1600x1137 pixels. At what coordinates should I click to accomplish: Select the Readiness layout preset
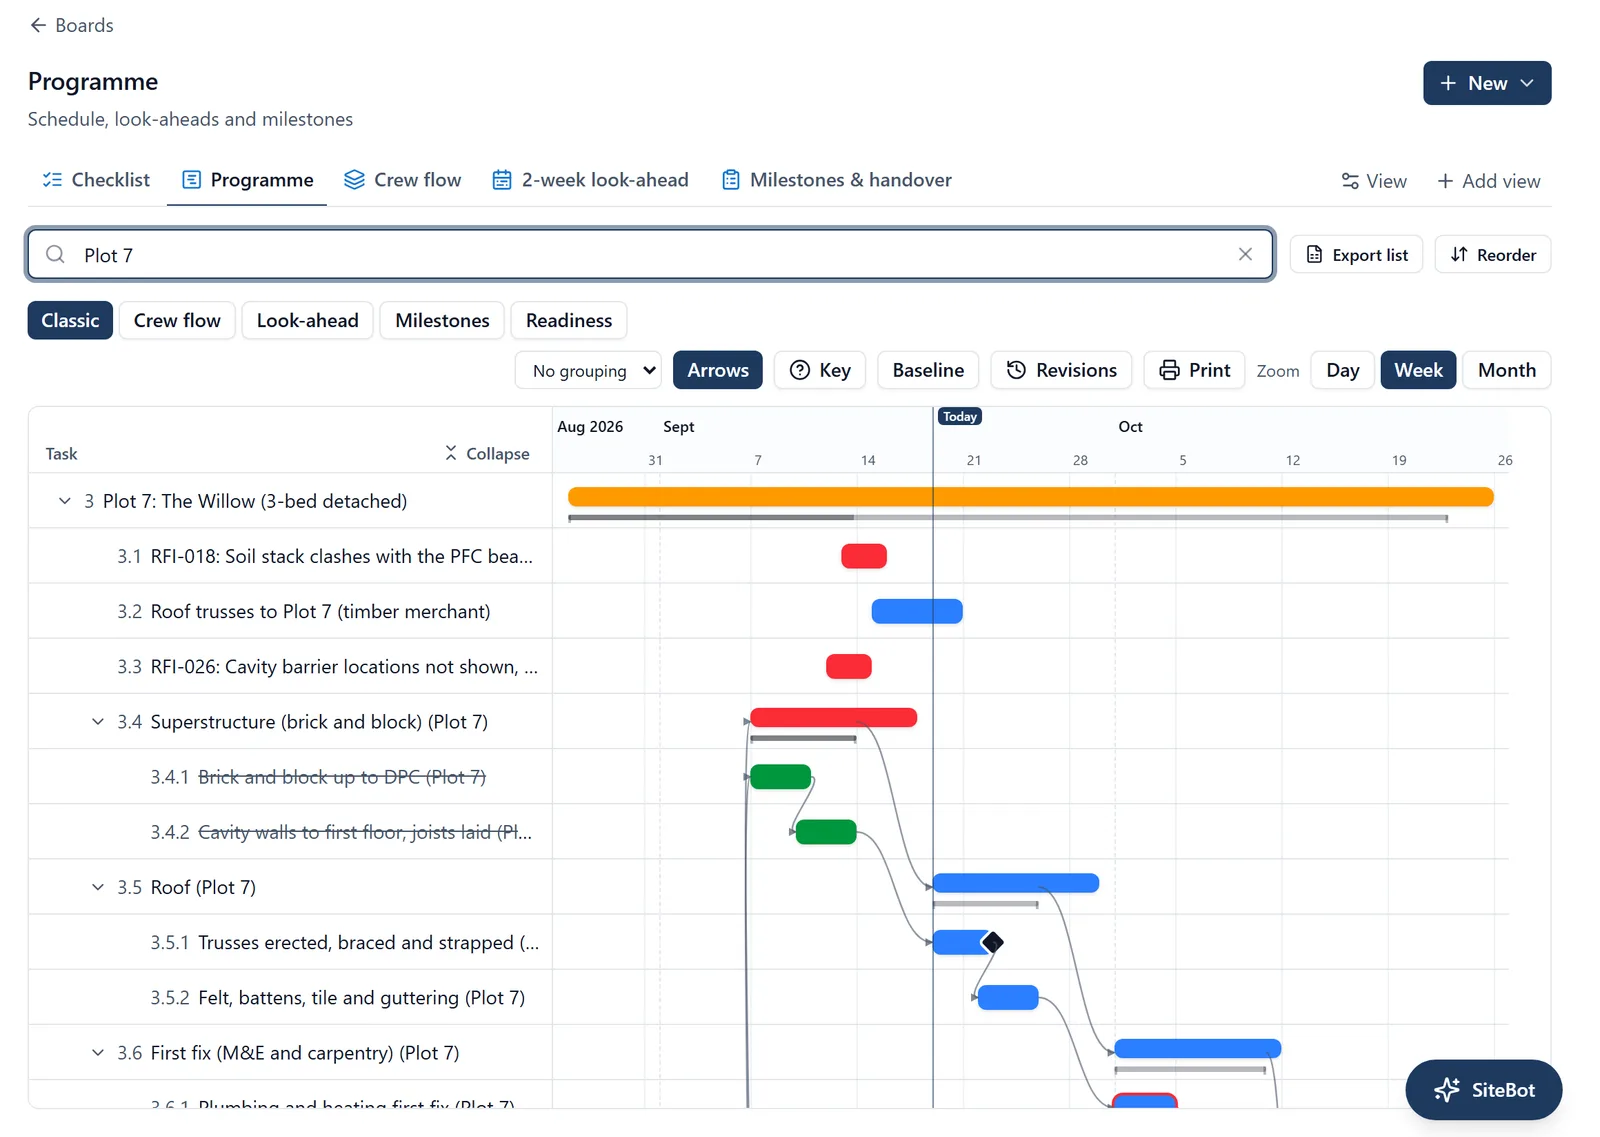[569, 321]
